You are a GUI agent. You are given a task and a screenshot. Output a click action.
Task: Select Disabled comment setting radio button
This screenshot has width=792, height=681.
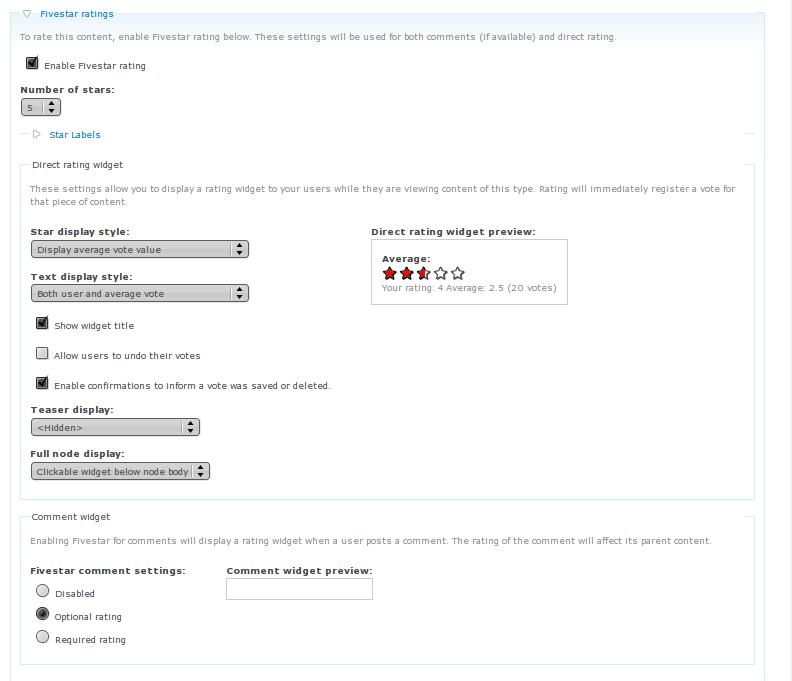pyautogui.click(x=42, y=591)
